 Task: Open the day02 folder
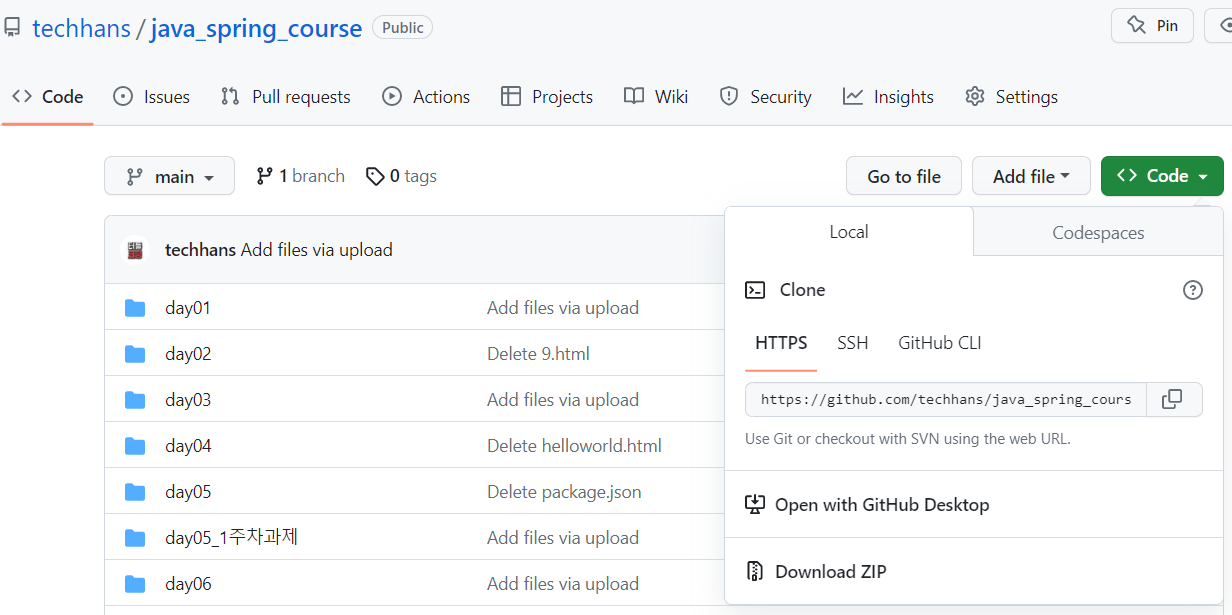pyautogui.click(x=188, y=354)
